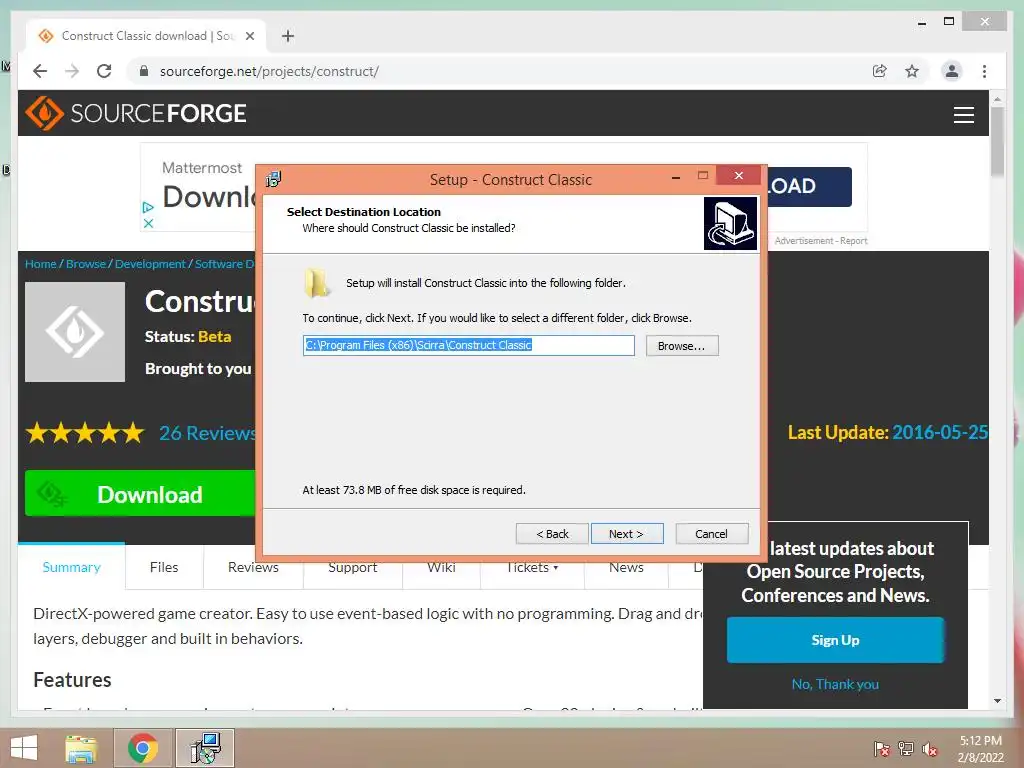Click the Chrome forward arrow
The width and height of the screenshot is (1024, 768).
[72, 71]
